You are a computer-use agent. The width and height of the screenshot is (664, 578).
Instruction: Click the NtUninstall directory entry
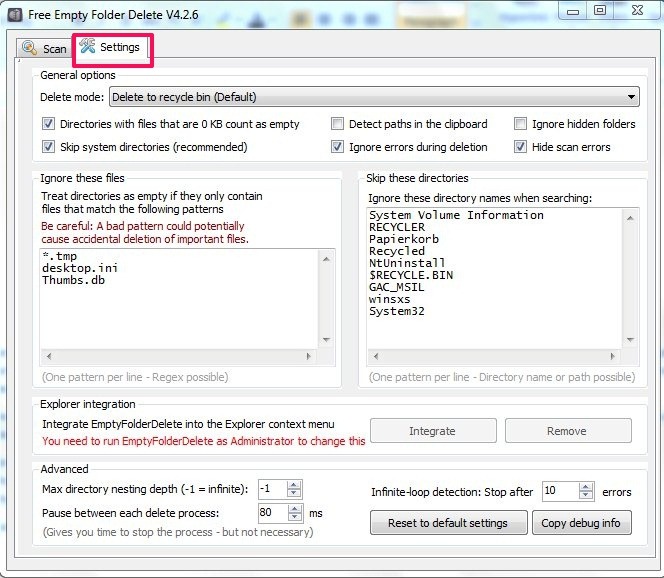(x=407, y=263)
